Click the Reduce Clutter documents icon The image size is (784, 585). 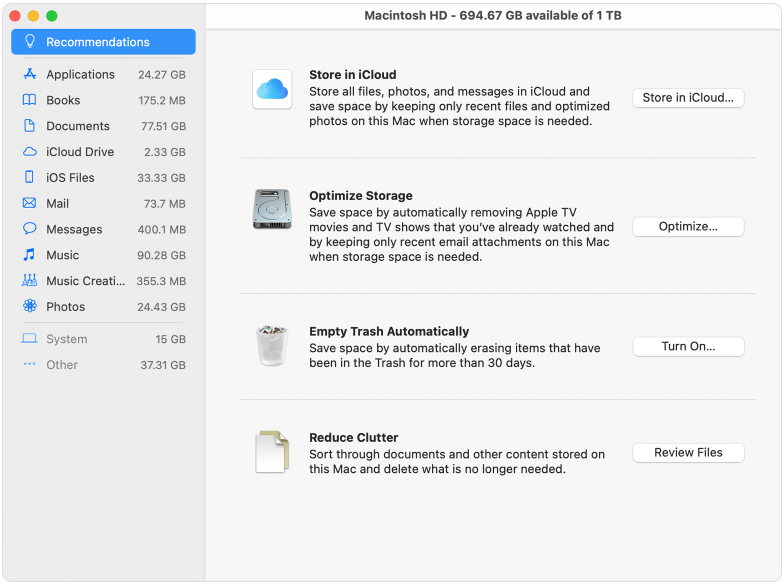click(272, 452)
